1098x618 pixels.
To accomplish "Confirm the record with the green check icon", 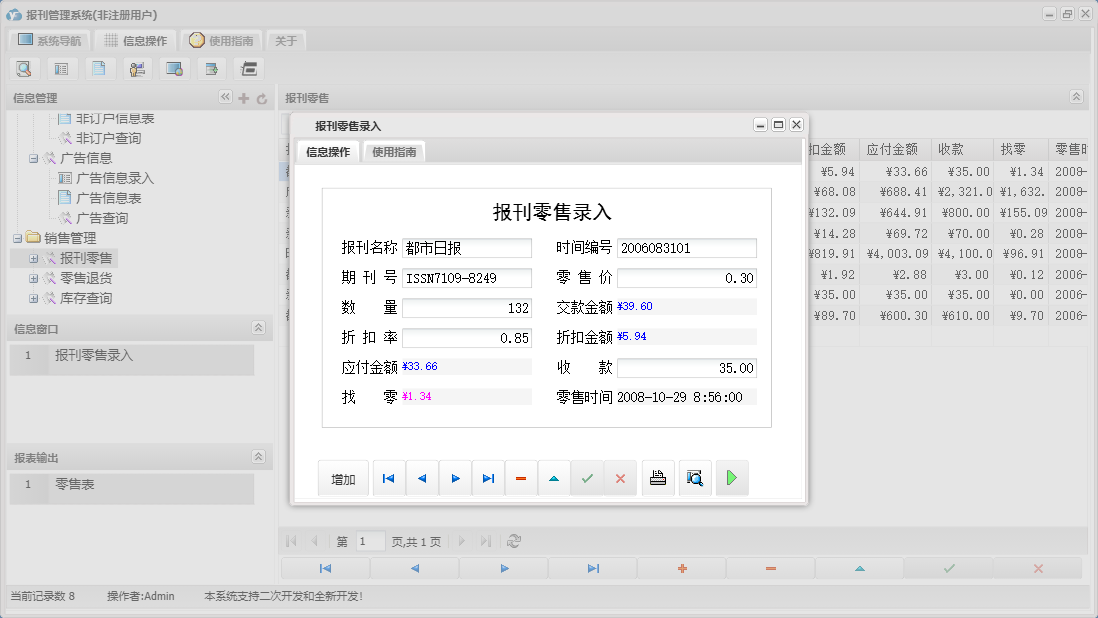I will [x=587, y=478].
